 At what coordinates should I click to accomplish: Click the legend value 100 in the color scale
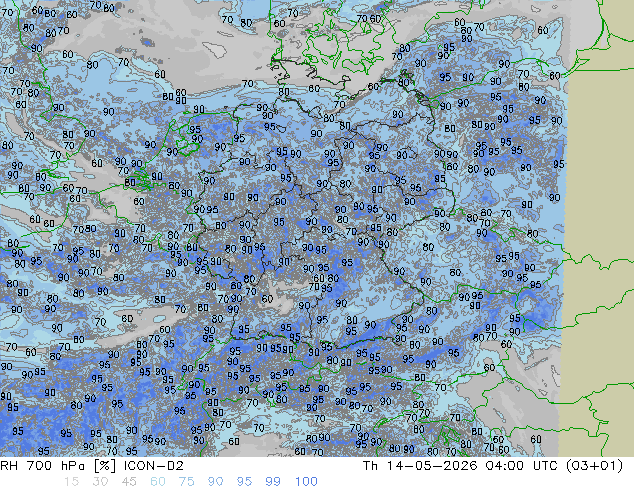[x=306, y=482]
